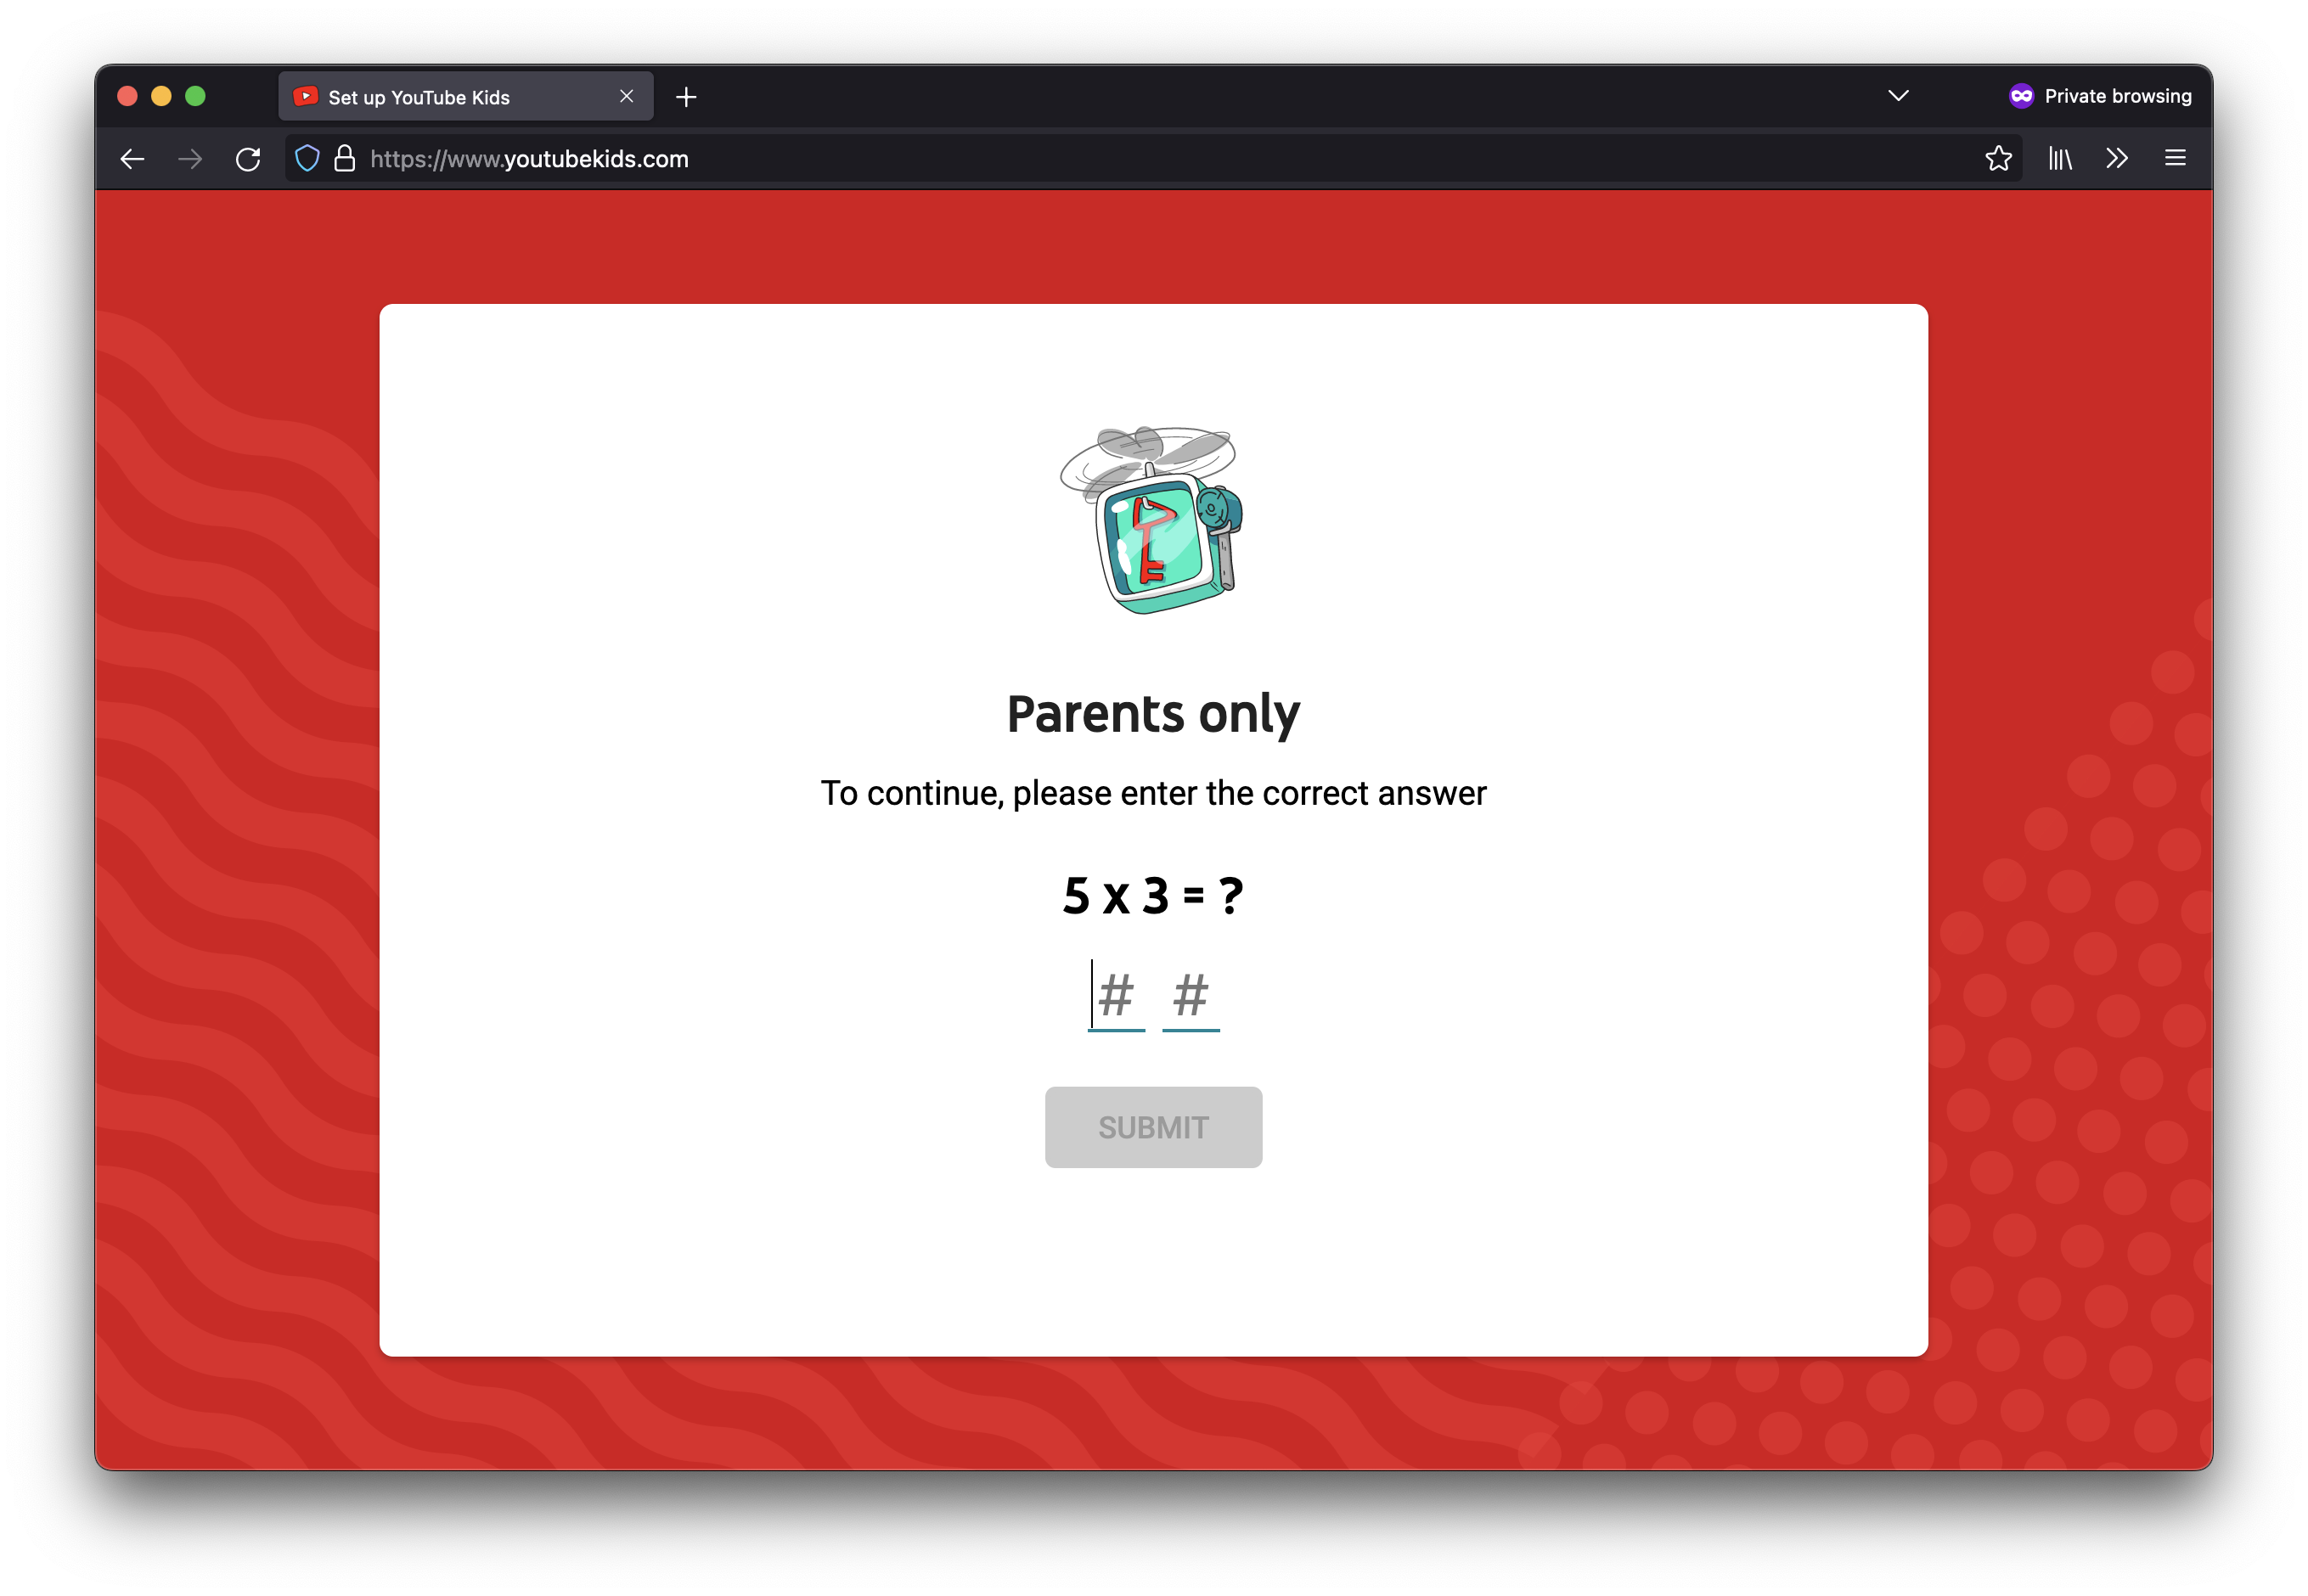Click the tab dropdown chevron arrow
Image resolution: width=2308 pixels, height=1596 pixels.
tap(1898, 97)
